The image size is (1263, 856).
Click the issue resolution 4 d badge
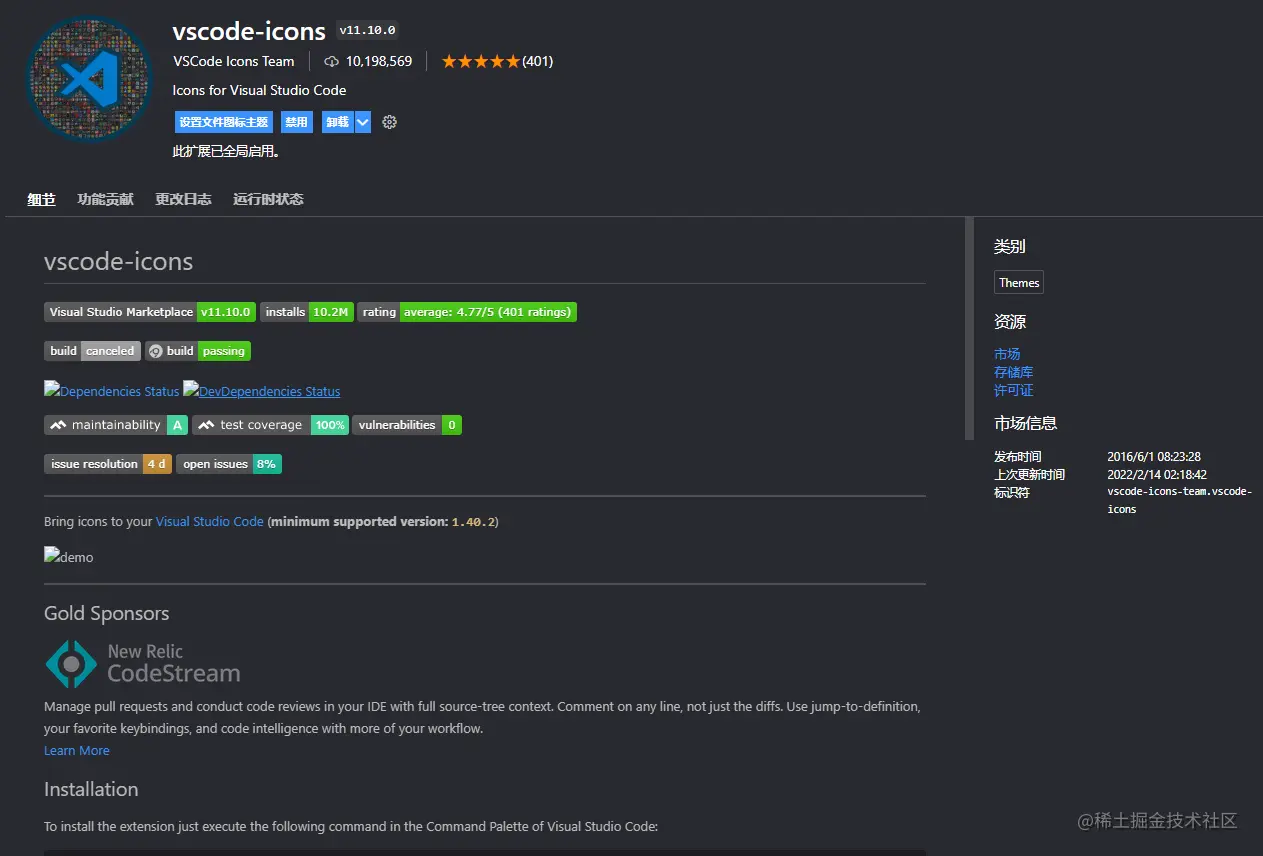[108, 464]
